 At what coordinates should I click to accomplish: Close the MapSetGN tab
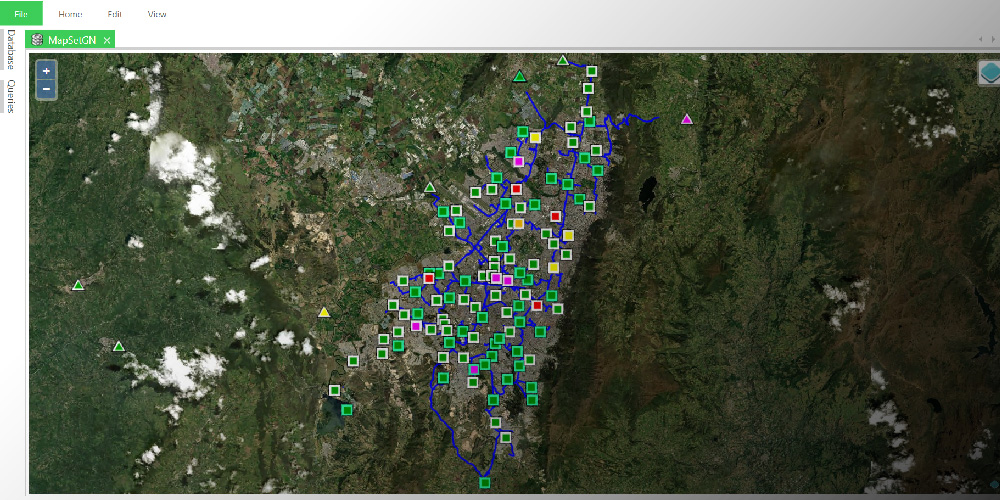(x=107, y=40)
